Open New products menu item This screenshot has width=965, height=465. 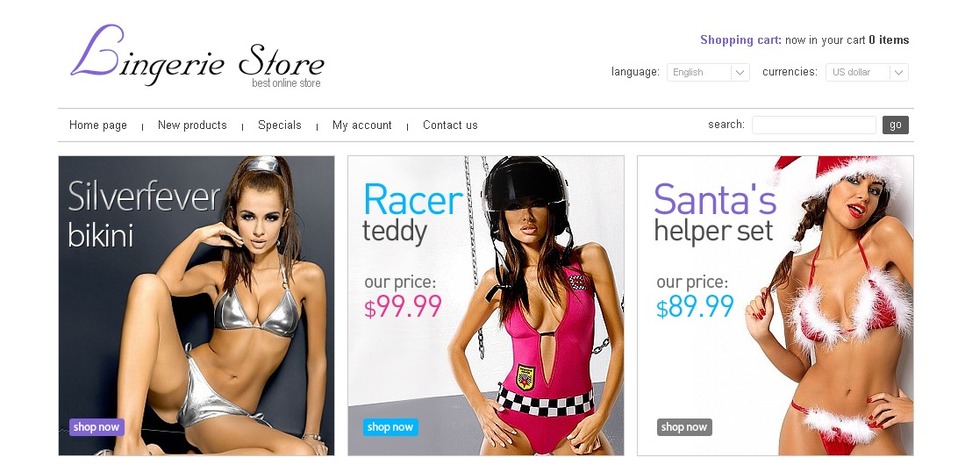pyautogui.click(x=192, y=125)
